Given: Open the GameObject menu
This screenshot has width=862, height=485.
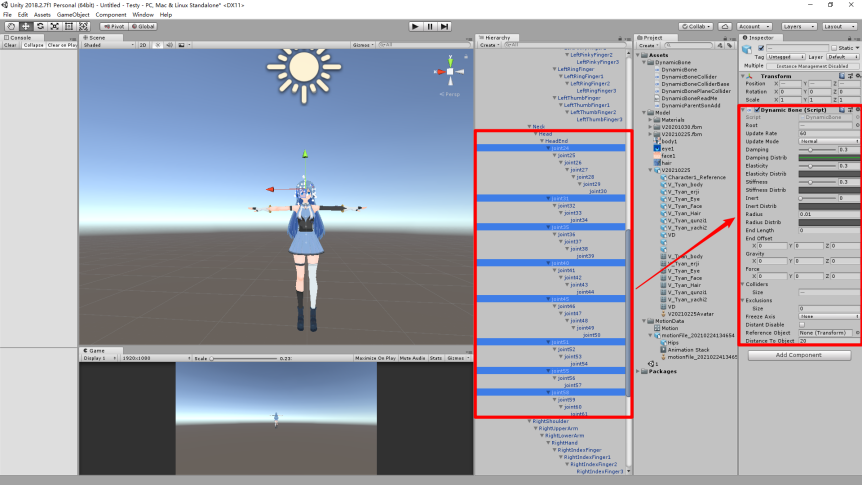Looking at the screenshot, I should (x=73, y=15).
